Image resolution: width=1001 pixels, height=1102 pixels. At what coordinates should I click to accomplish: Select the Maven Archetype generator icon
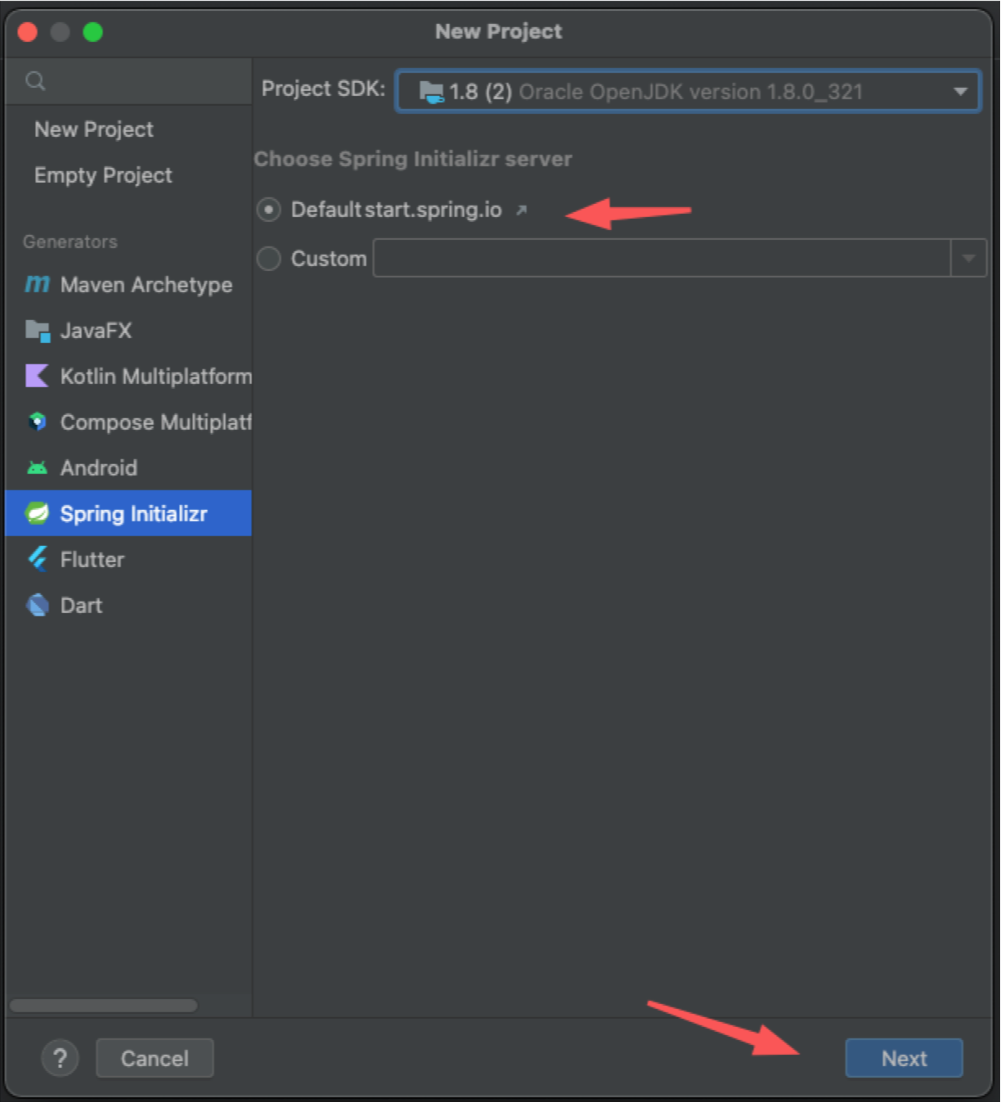point(36,285)
